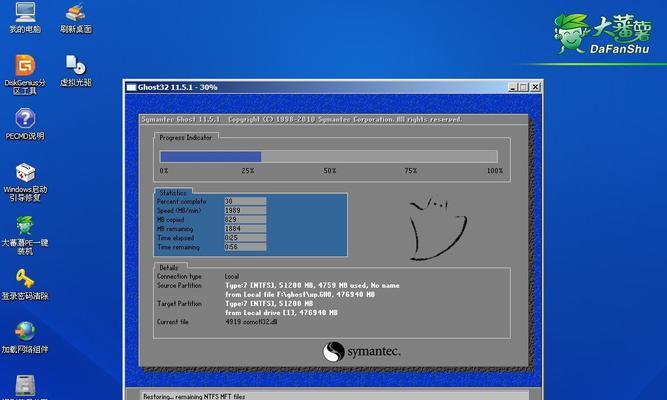This screenshot has height=400, width=667.
Task: Launch DiskGenius分区工具 icon
Action: 25,74
